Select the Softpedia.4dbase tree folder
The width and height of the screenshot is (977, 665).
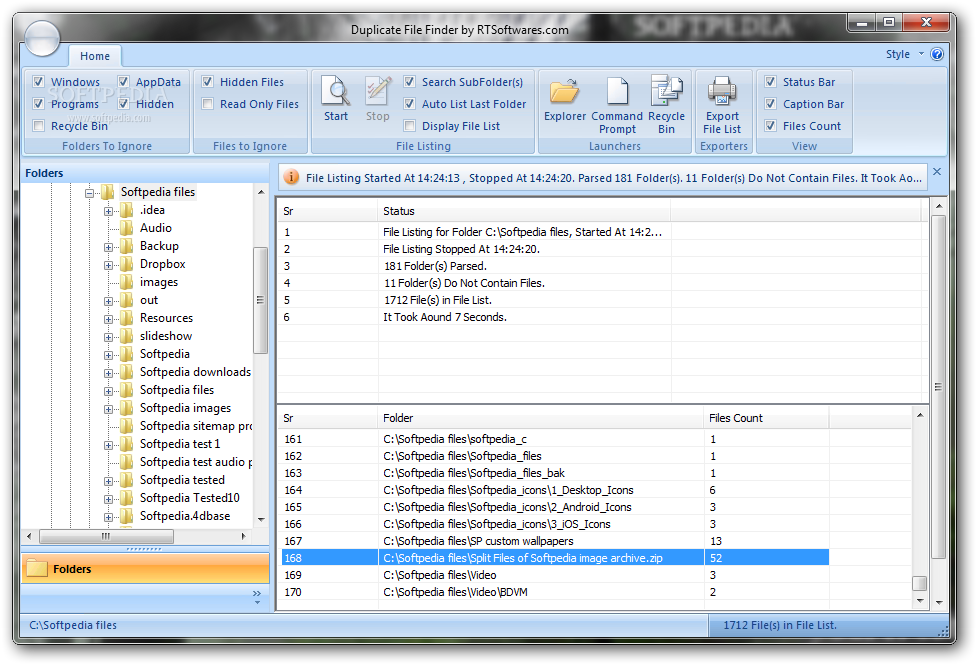pyautogui.click(x=185, y=515)
